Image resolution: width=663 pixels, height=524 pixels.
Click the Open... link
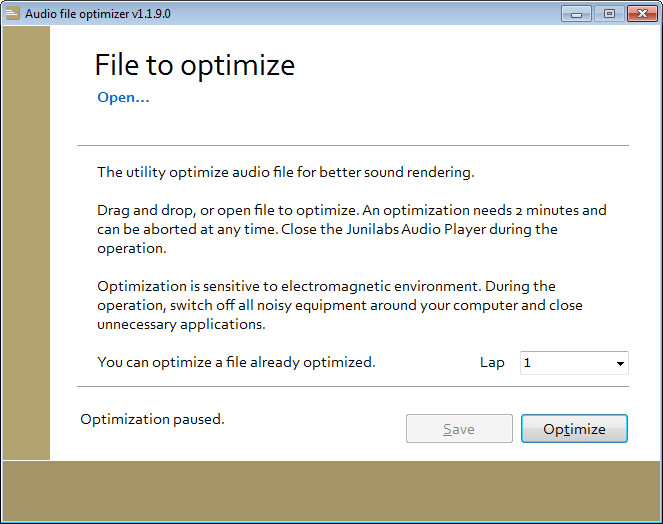tap(123, 98)
